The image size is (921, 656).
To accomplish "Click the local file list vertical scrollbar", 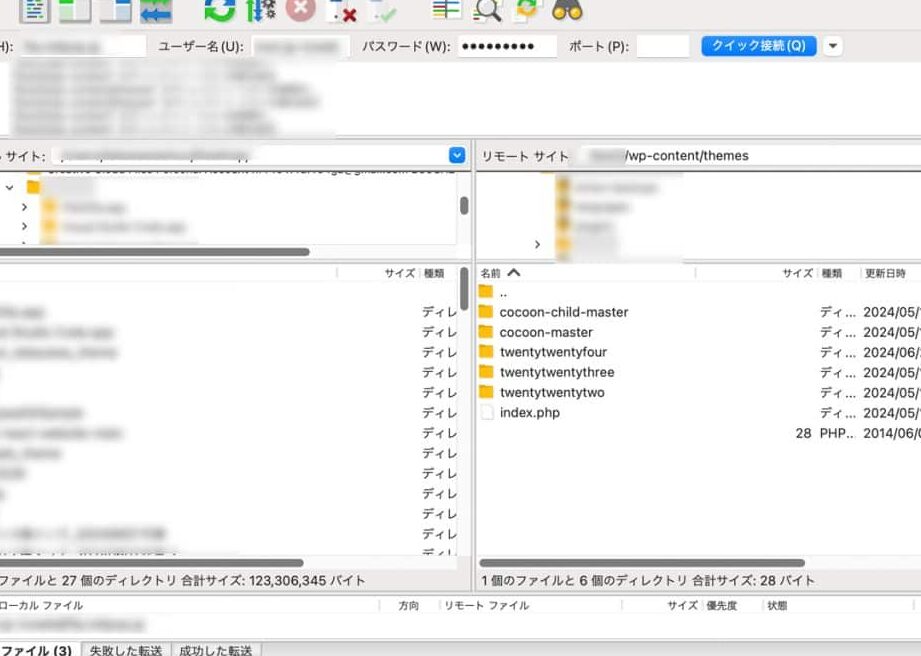I will tap(464, 289).
